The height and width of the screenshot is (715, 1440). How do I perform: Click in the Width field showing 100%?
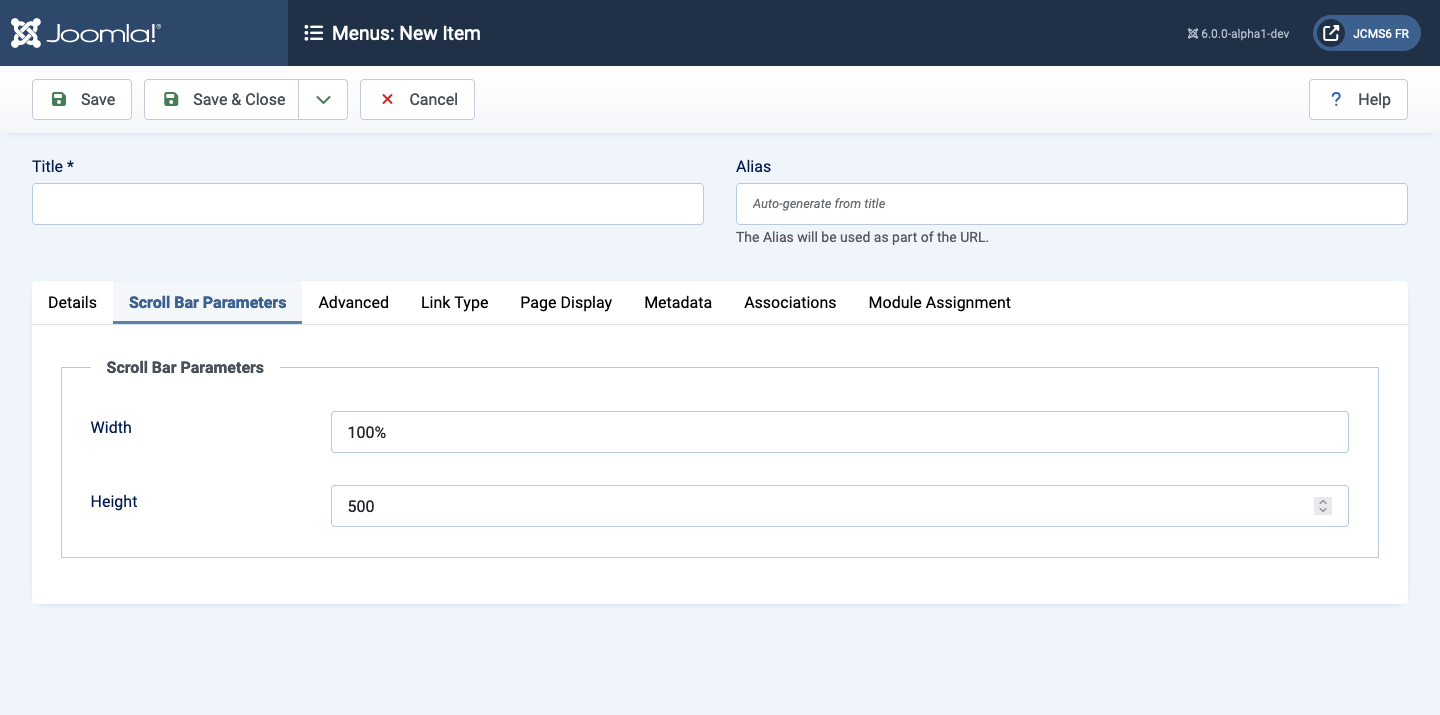click(x=840, y=432)
